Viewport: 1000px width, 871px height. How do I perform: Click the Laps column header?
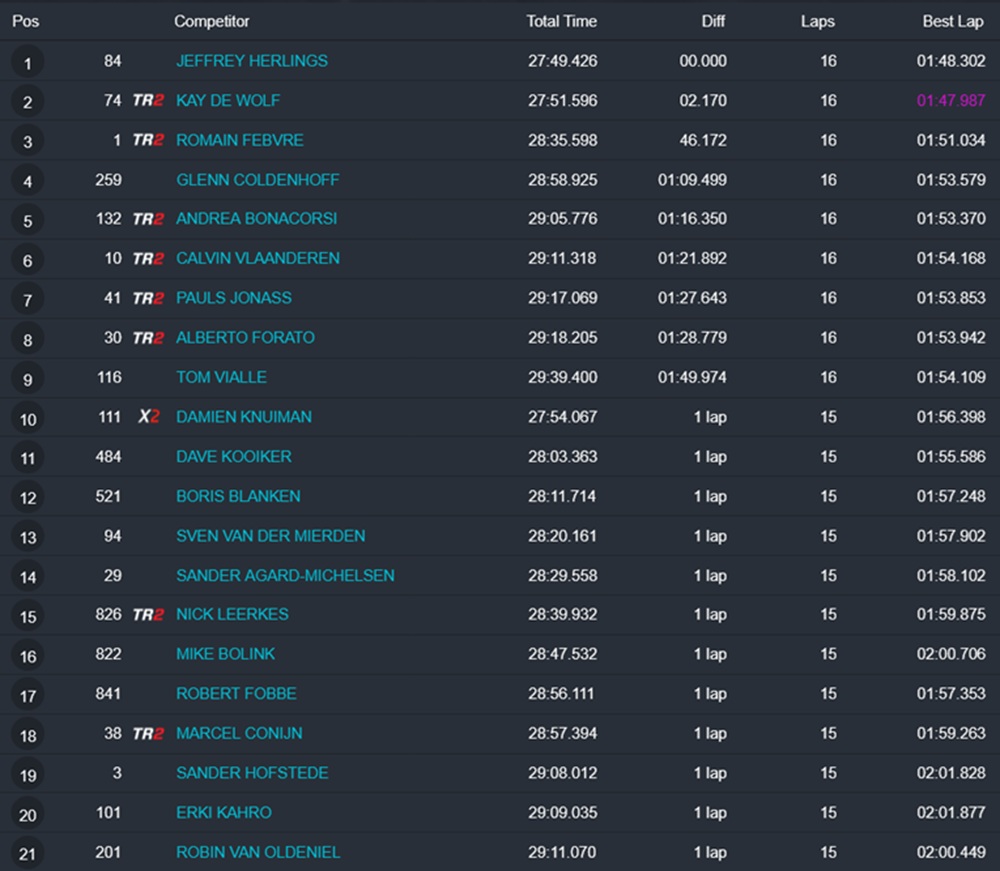click(817, 21)
